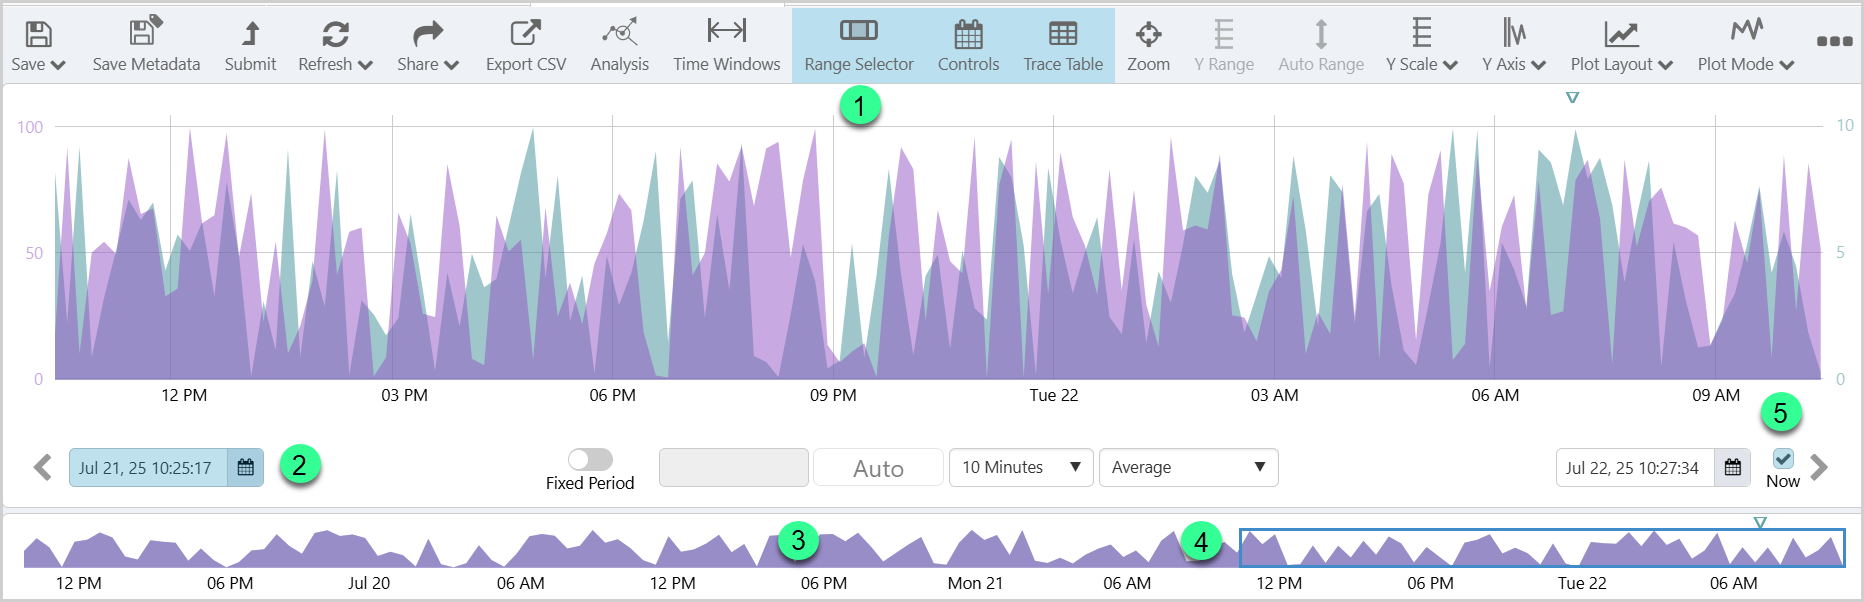Expand the 10 Minutes interval dropdown

(1021, 467)
